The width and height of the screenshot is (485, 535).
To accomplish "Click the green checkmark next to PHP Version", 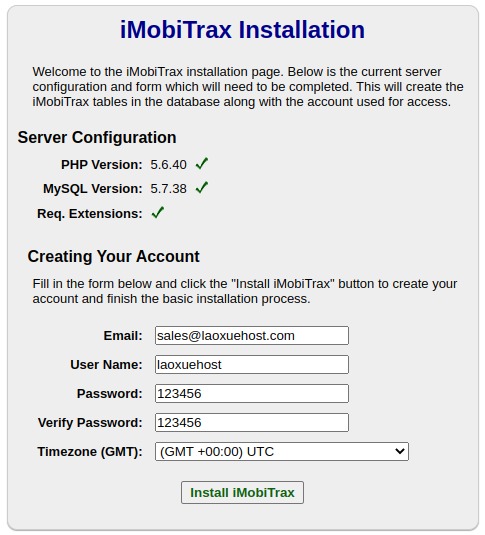I will click(x=202, y=164).
